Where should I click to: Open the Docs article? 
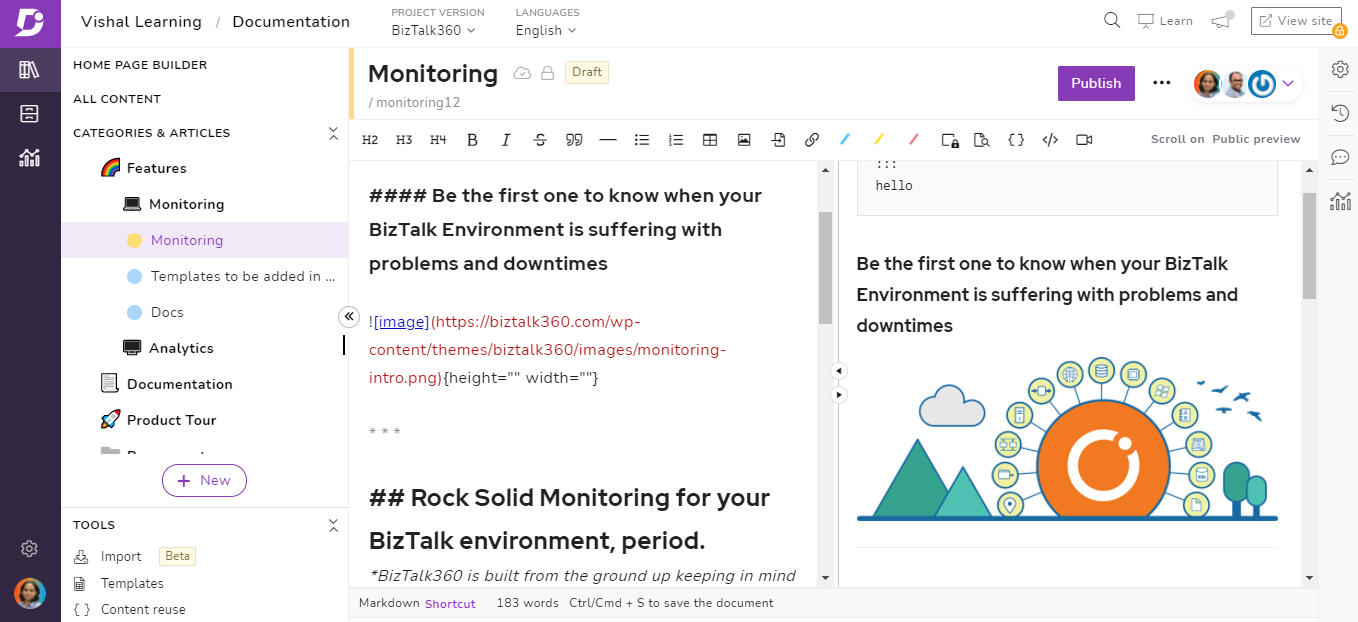tap(167, 312)
